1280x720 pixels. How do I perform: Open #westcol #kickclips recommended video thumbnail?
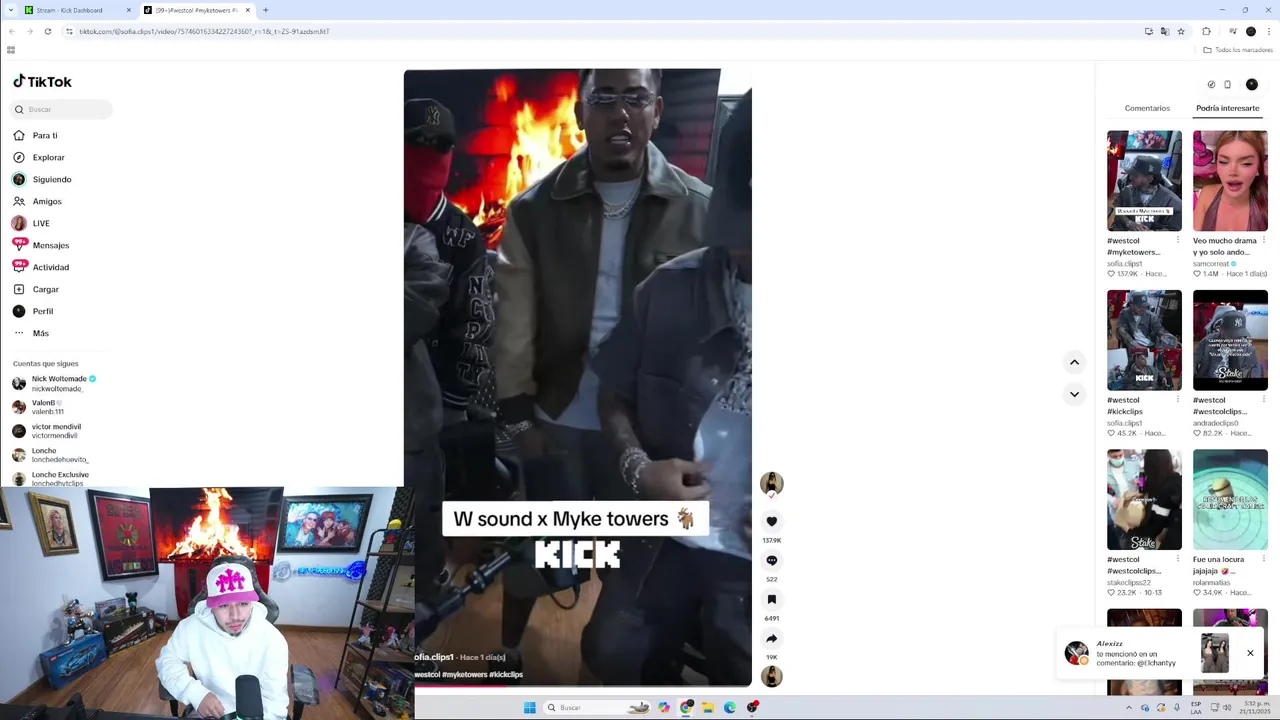coord(1144,340)
